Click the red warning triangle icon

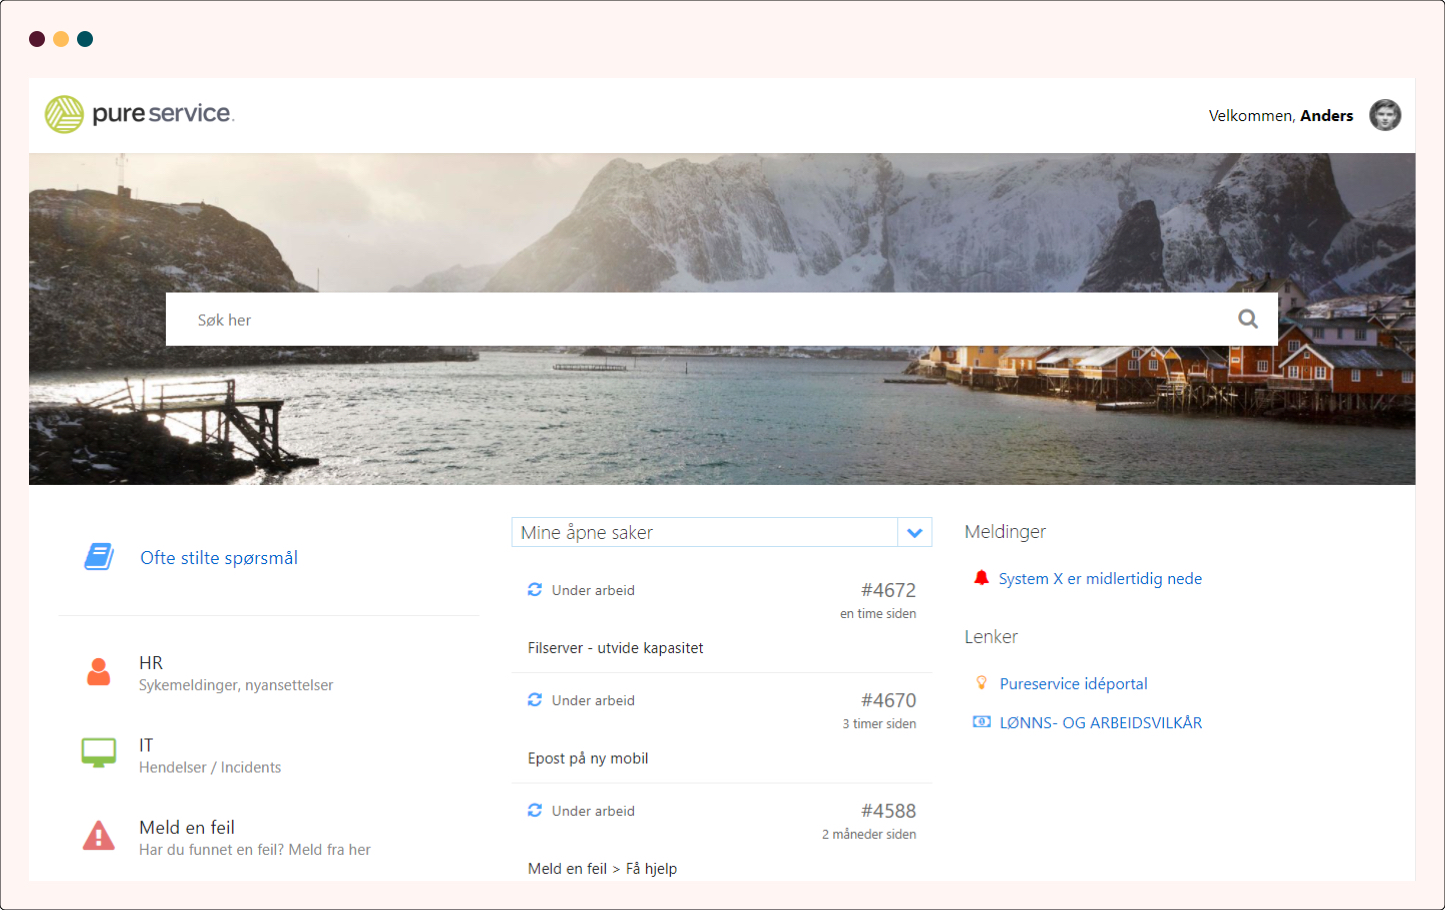98,836
